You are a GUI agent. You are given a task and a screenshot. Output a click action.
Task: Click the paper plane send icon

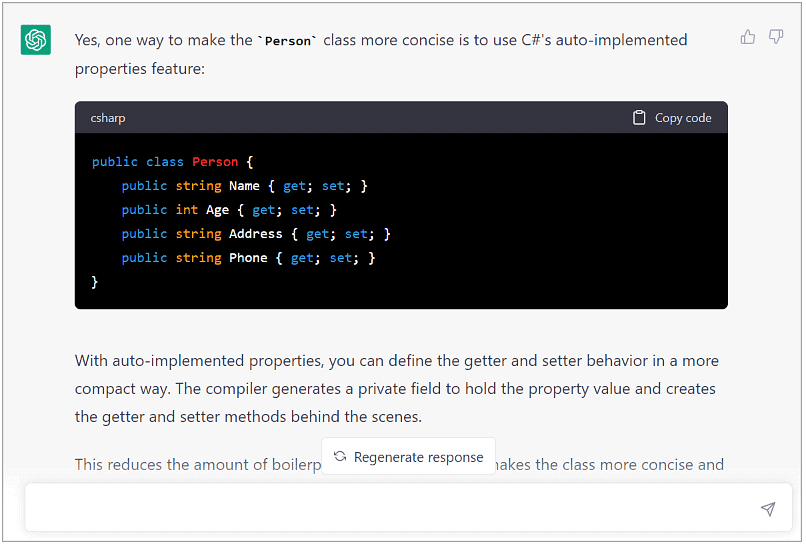tap(767, 508)
